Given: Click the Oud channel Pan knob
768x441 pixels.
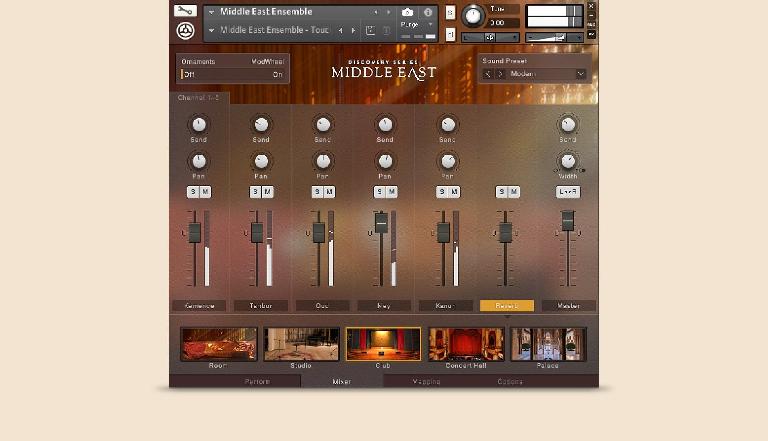Looking at the screenshot, I should [x=323, y=161].
